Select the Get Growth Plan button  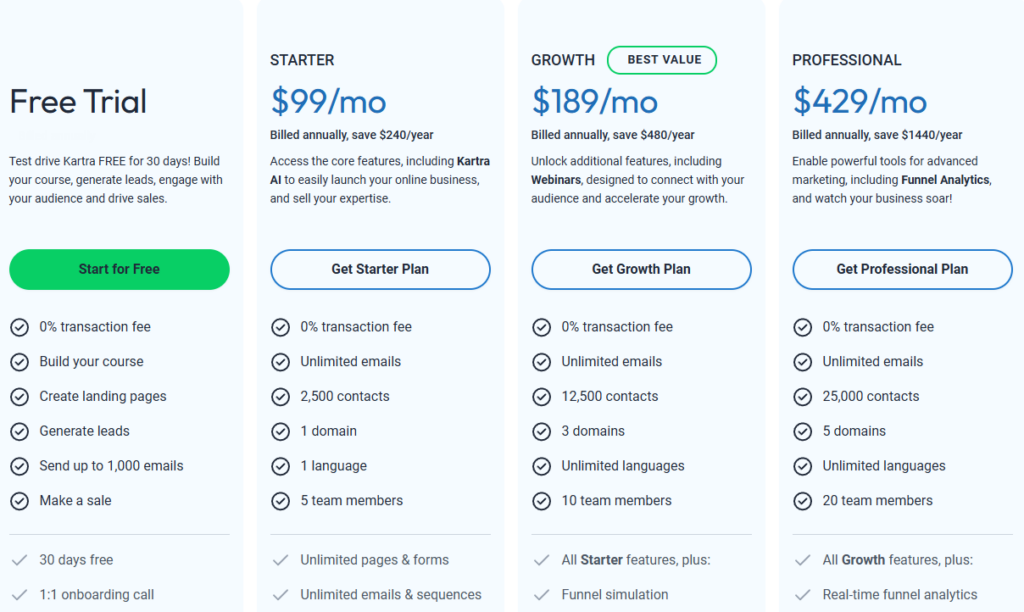point(641,269)
